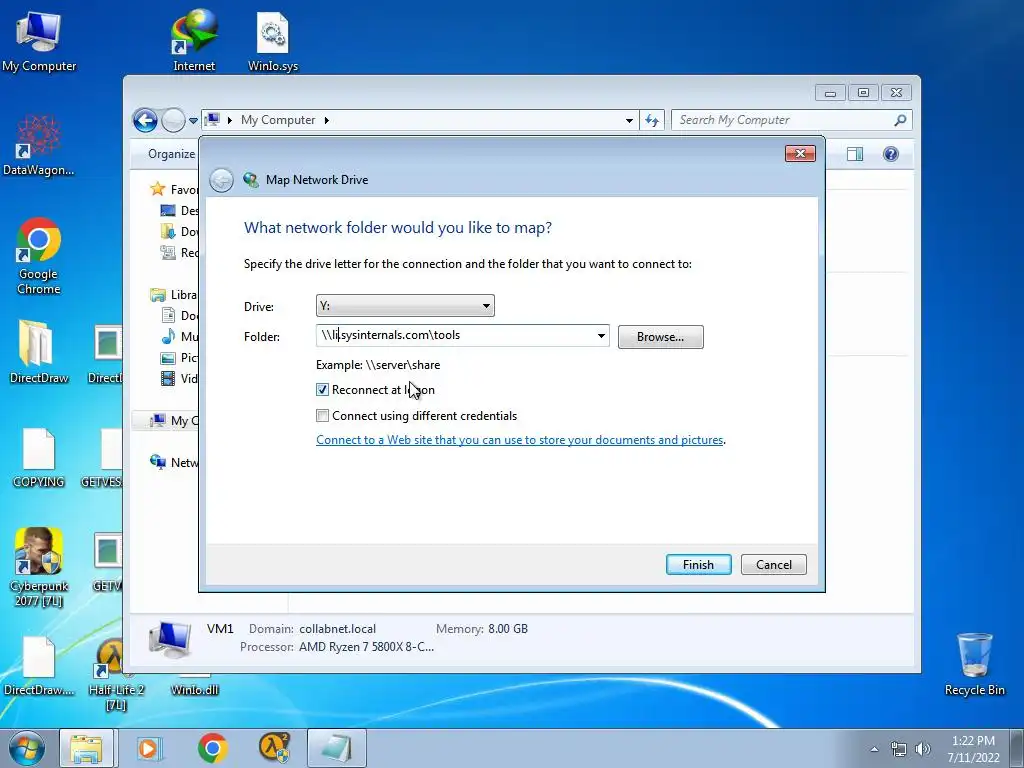Open Chrome from taskbar

click(x=212, y=748)
